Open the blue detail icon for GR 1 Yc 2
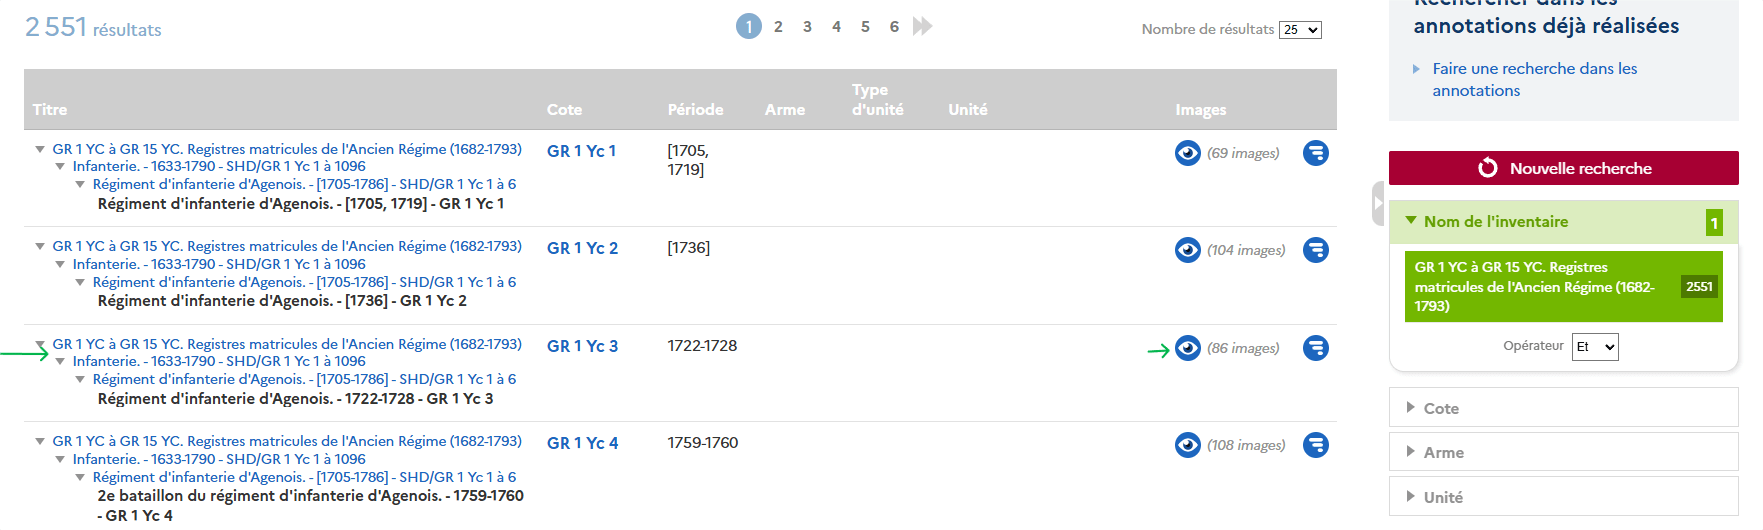This screenshot has width=1763, height=530. coord(1316,250)
